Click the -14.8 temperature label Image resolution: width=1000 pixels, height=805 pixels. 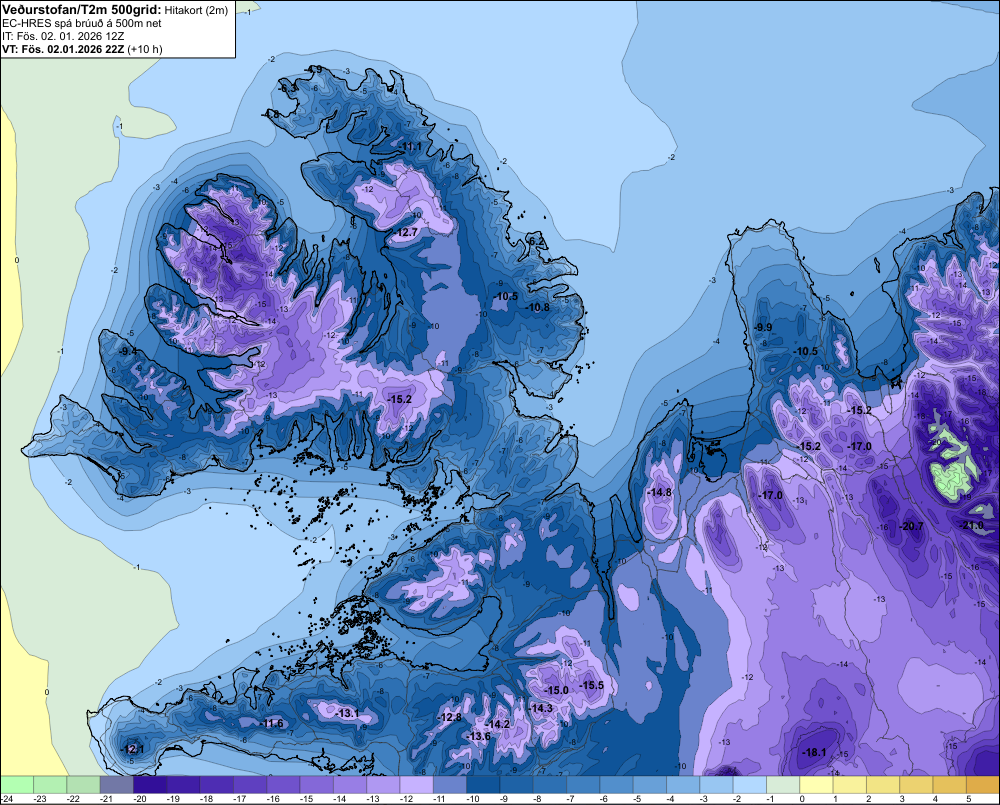pos(659,492)
